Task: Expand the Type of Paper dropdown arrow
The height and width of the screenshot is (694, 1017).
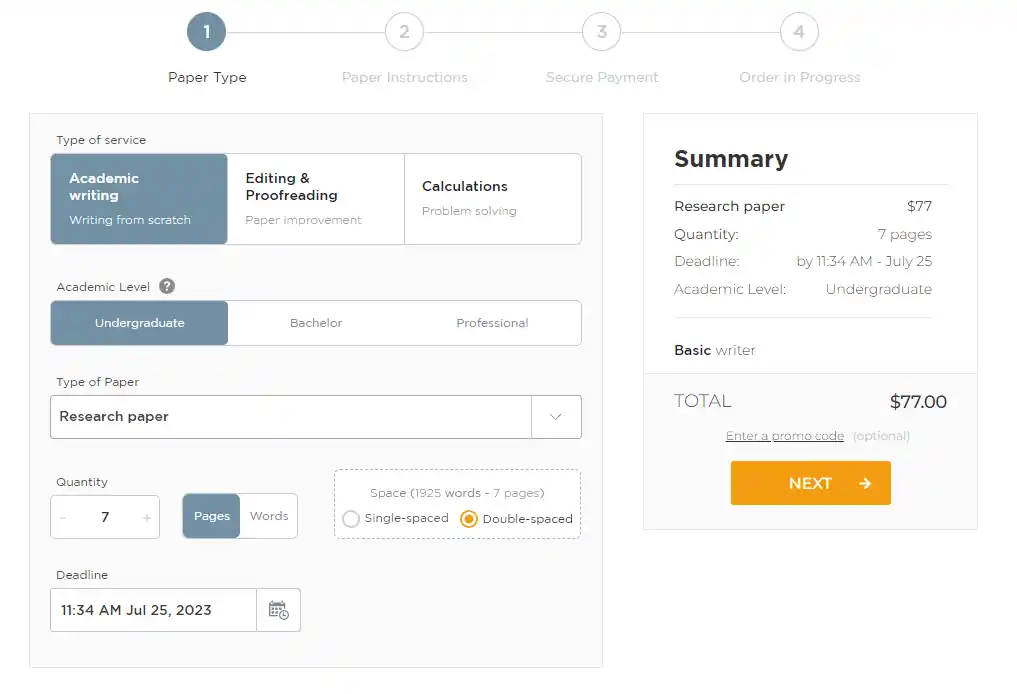Action: [556, 417]
